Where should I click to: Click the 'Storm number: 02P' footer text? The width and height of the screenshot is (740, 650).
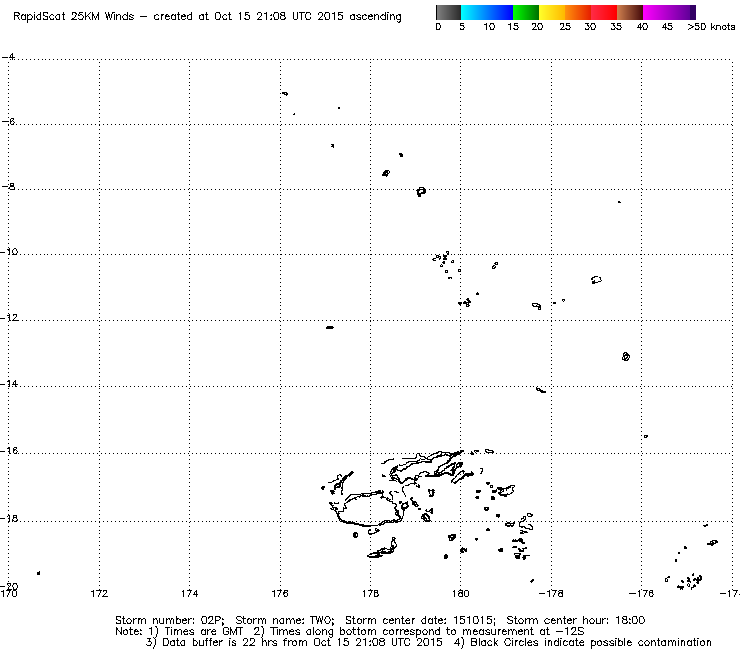[169, 620]
